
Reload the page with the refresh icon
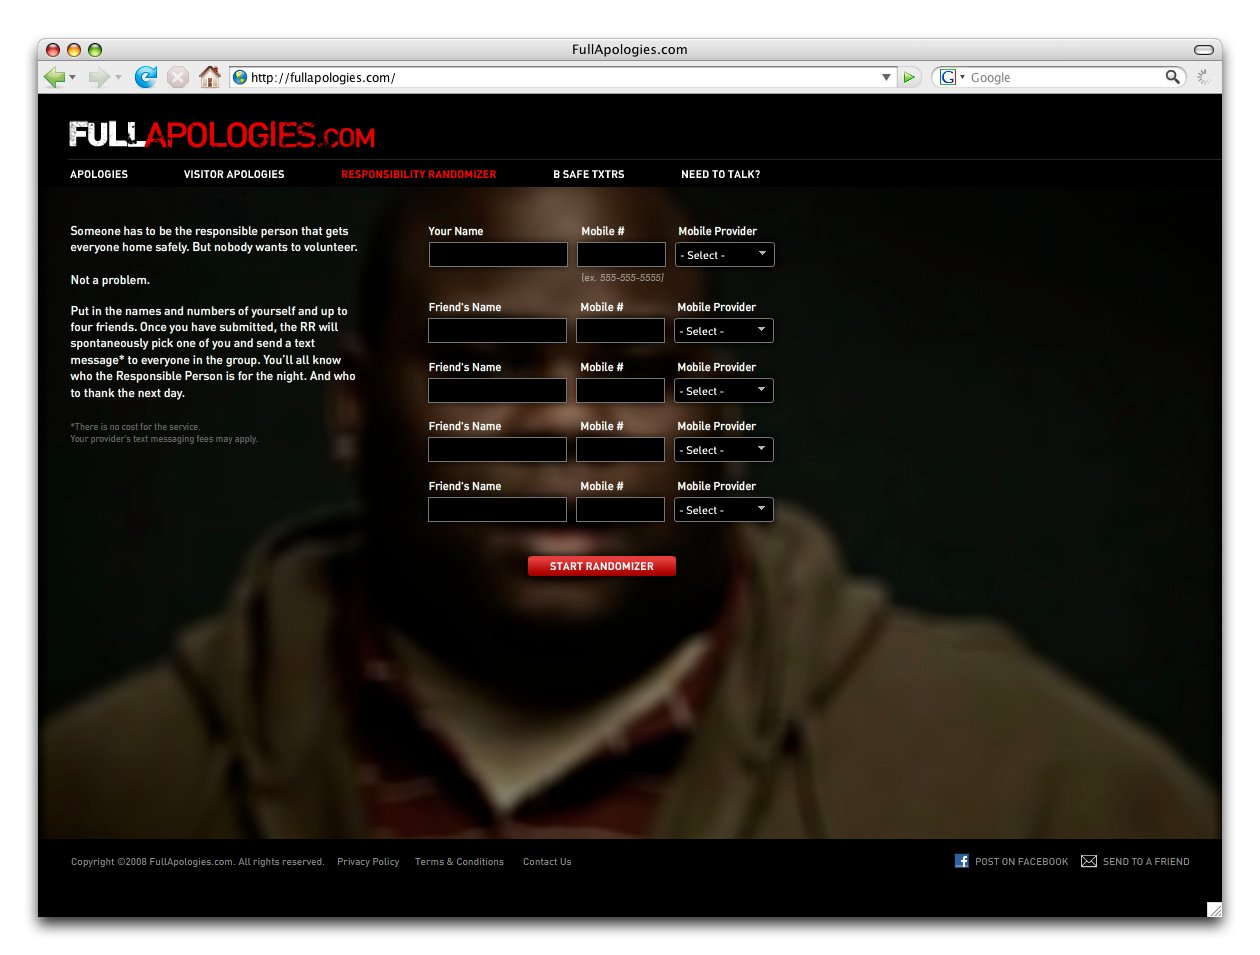pos(146,77)
